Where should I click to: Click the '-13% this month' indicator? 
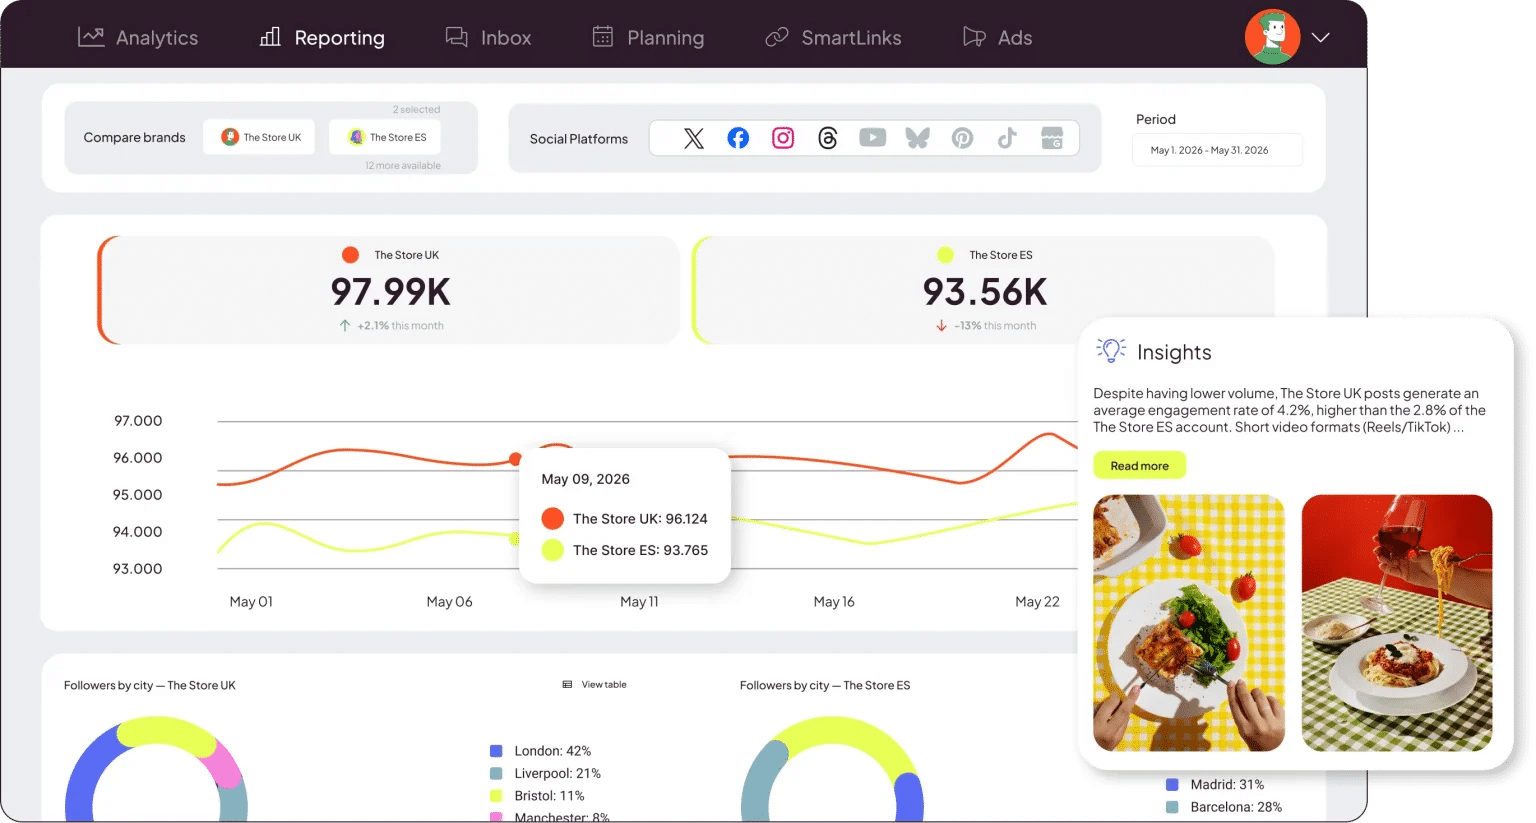pos(986,326)
